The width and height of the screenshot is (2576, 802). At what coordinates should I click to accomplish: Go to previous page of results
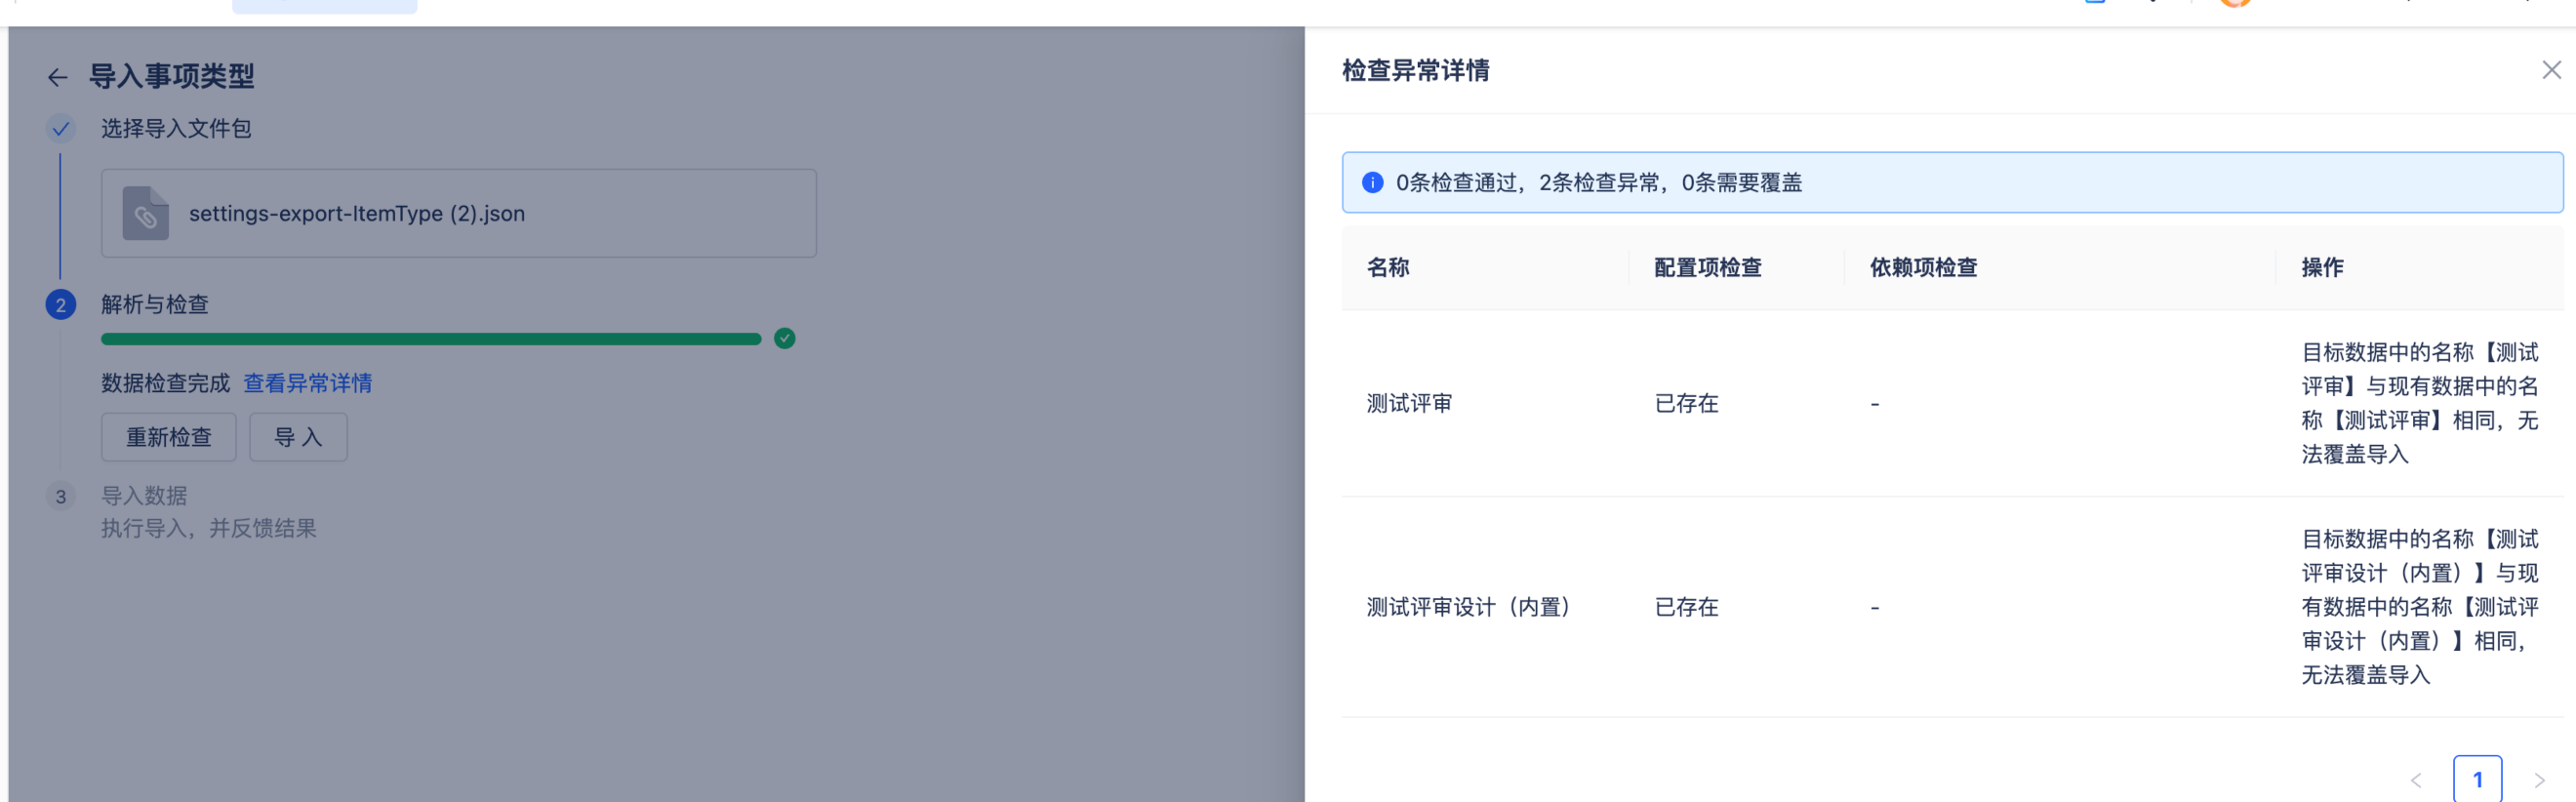pyautogui.click(x=2416, y=780)
